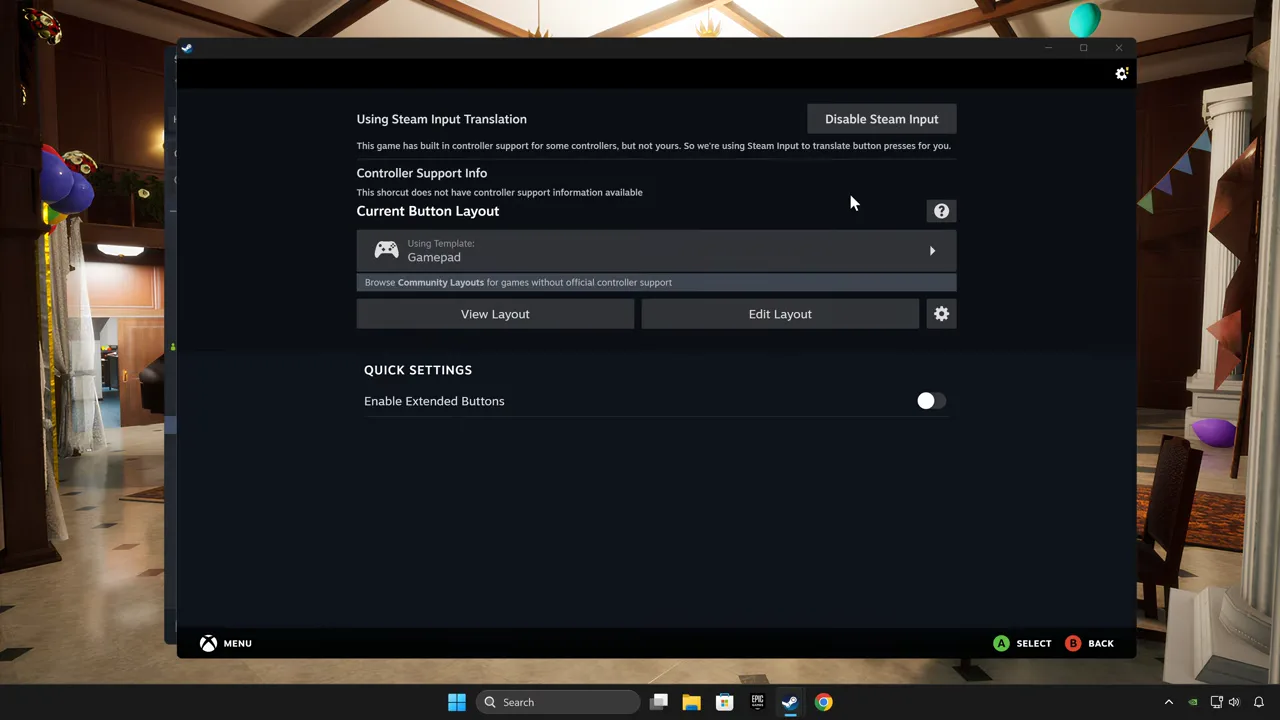Open the help question mark icon
Image resolution: width=1280 pixels, height=720 pixels.
[x=941, y=211]
